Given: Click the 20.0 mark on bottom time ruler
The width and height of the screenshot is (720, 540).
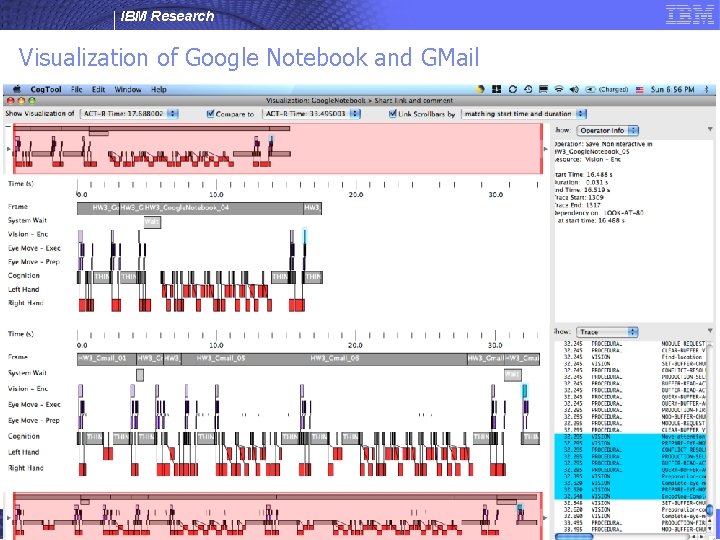Looking at the screenshot, I should [355, 345].
